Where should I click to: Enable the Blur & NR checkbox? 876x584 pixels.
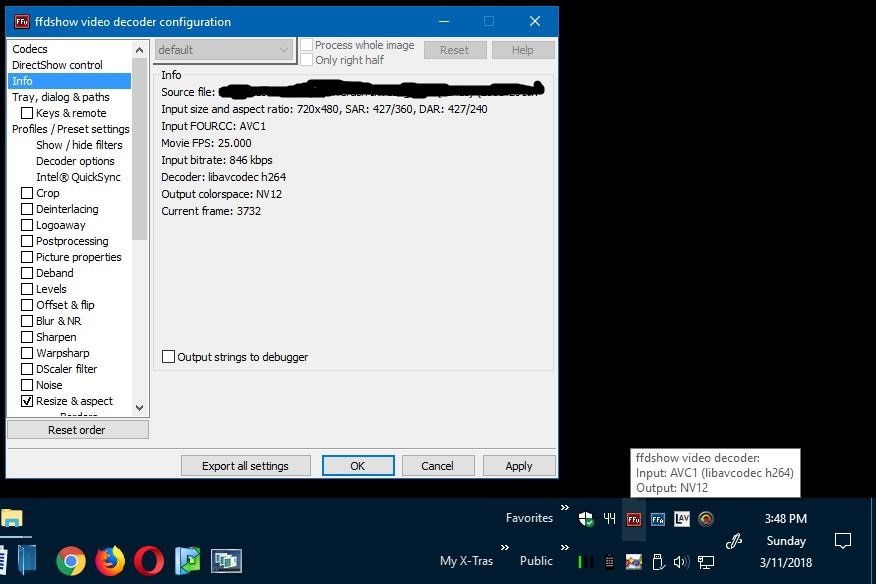pyautogui.click(x=27, y=321)
